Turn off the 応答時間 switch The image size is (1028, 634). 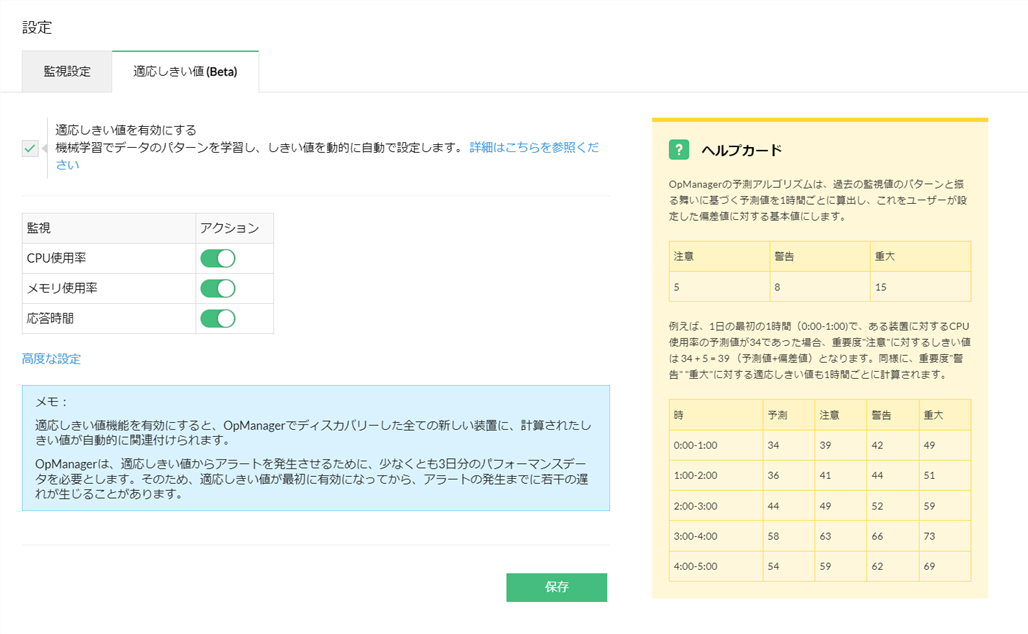coord(218,319)
